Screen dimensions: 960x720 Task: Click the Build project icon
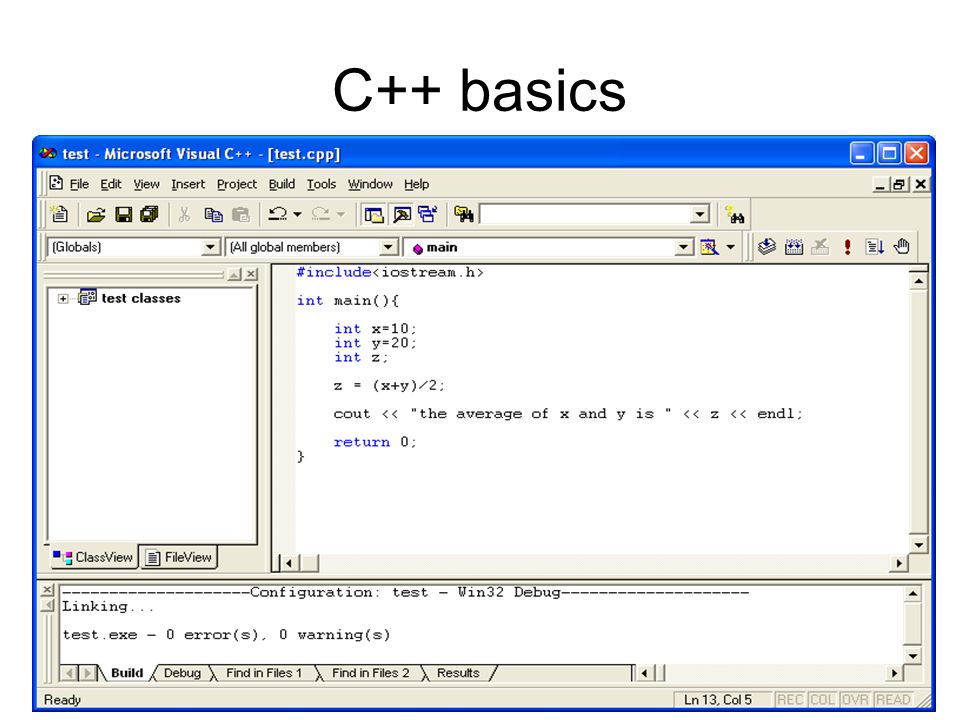pyautogui.click(x=794, y=247)
